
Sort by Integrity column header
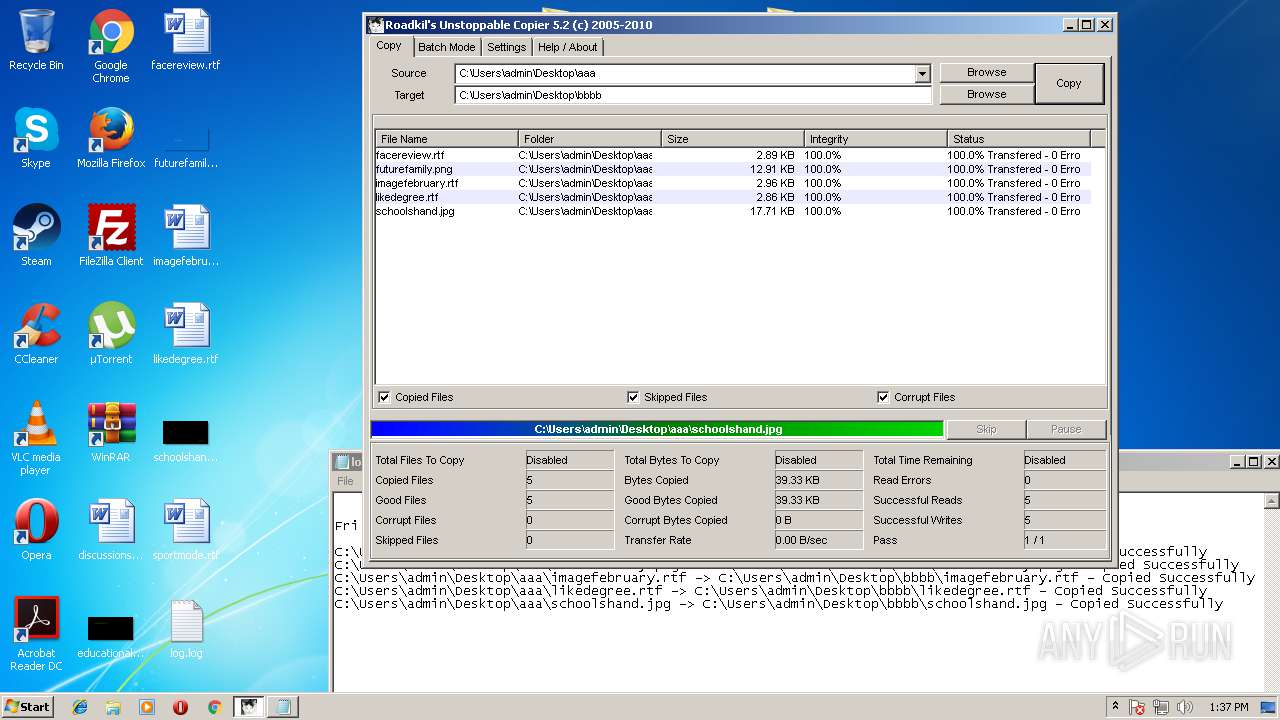875,139
